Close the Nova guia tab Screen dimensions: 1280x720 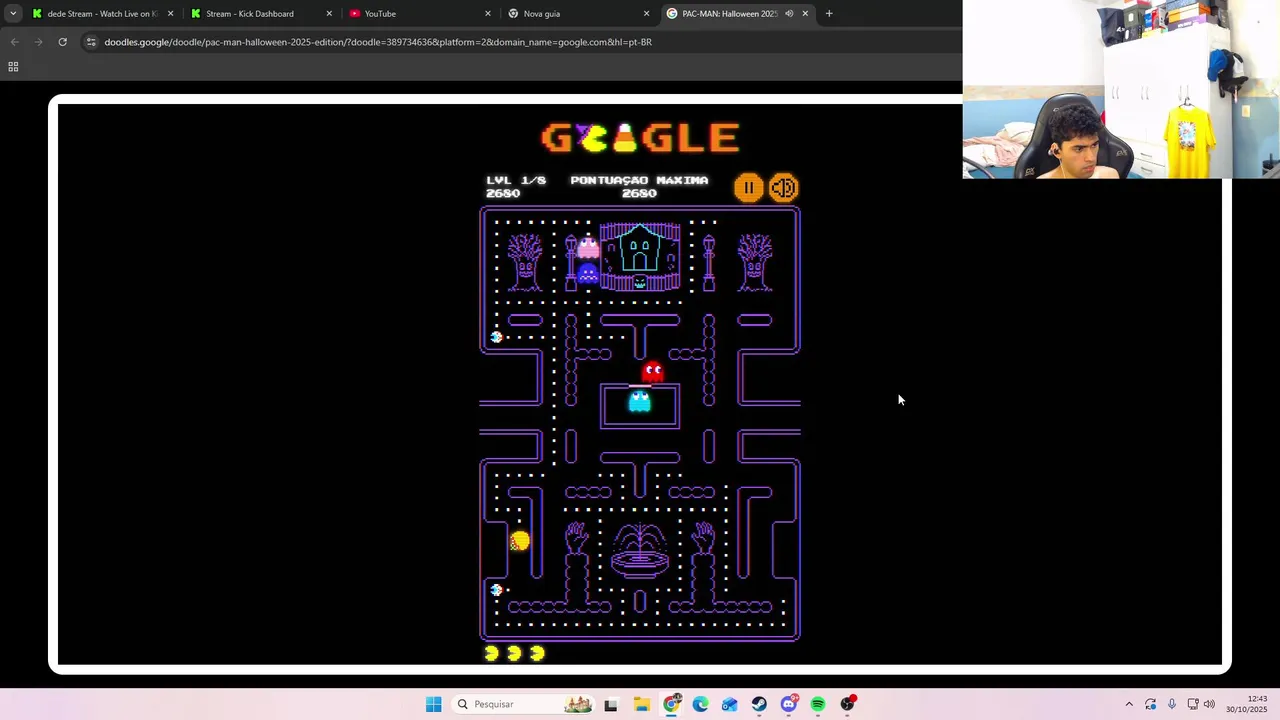click(x=646, y=14)
